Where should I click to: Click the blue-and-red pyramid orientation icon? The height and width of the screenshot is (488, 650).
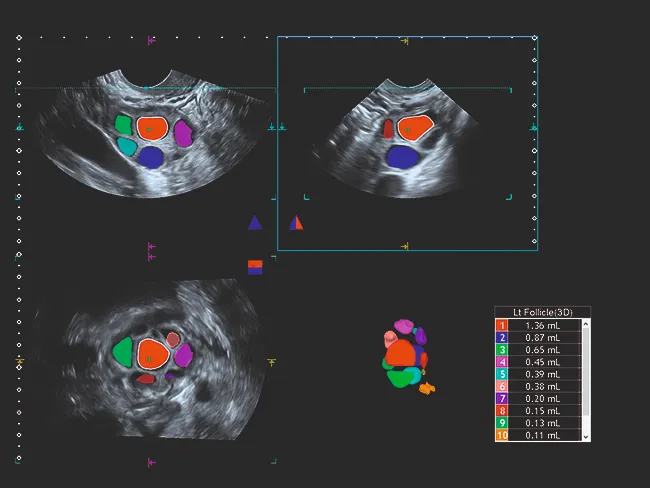pyautogui.click(x=295, y=223)
